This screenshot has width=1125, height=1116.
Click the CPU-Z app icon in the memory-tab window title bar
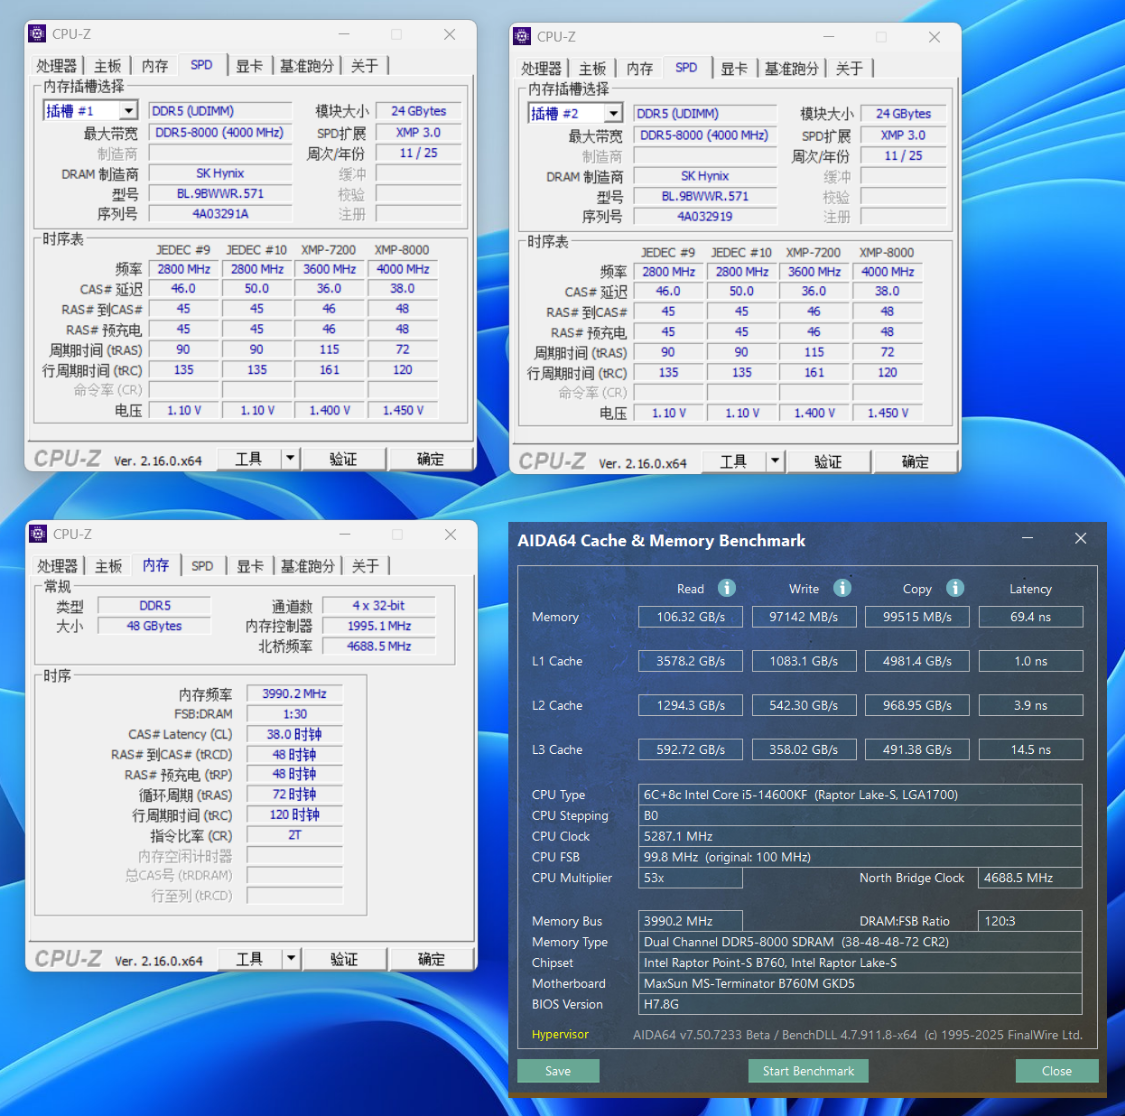coord(38,534)
